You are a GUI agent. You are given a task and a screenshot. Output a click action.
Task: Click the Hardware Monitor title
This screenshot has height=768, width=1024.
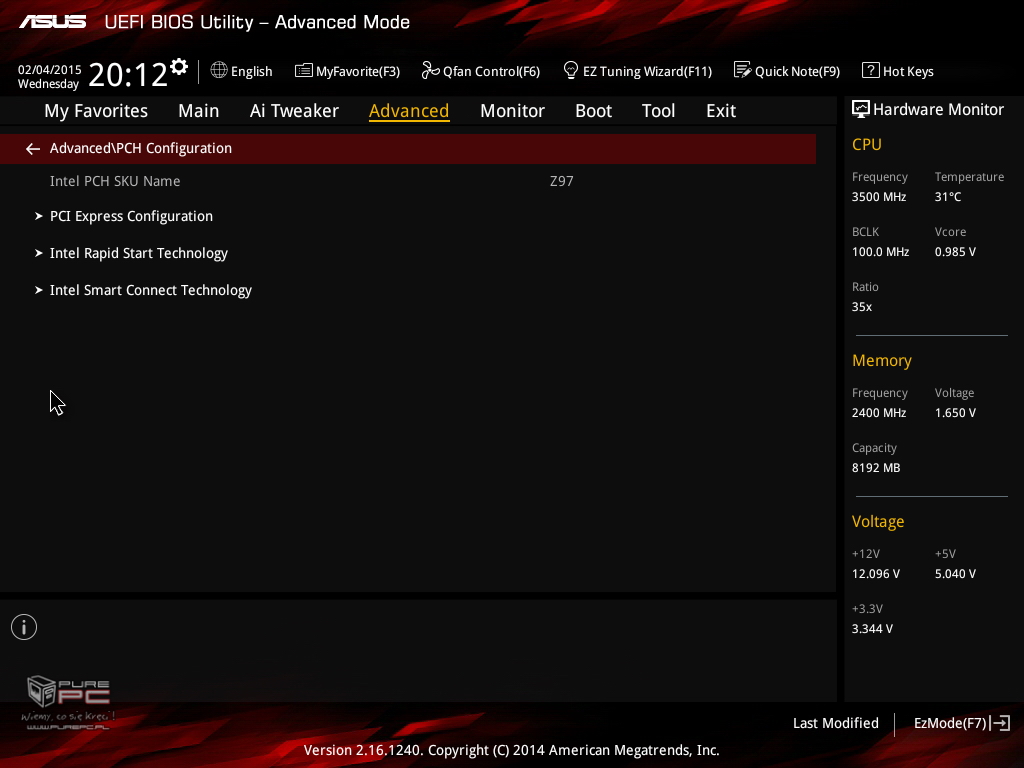coord(938,110)
